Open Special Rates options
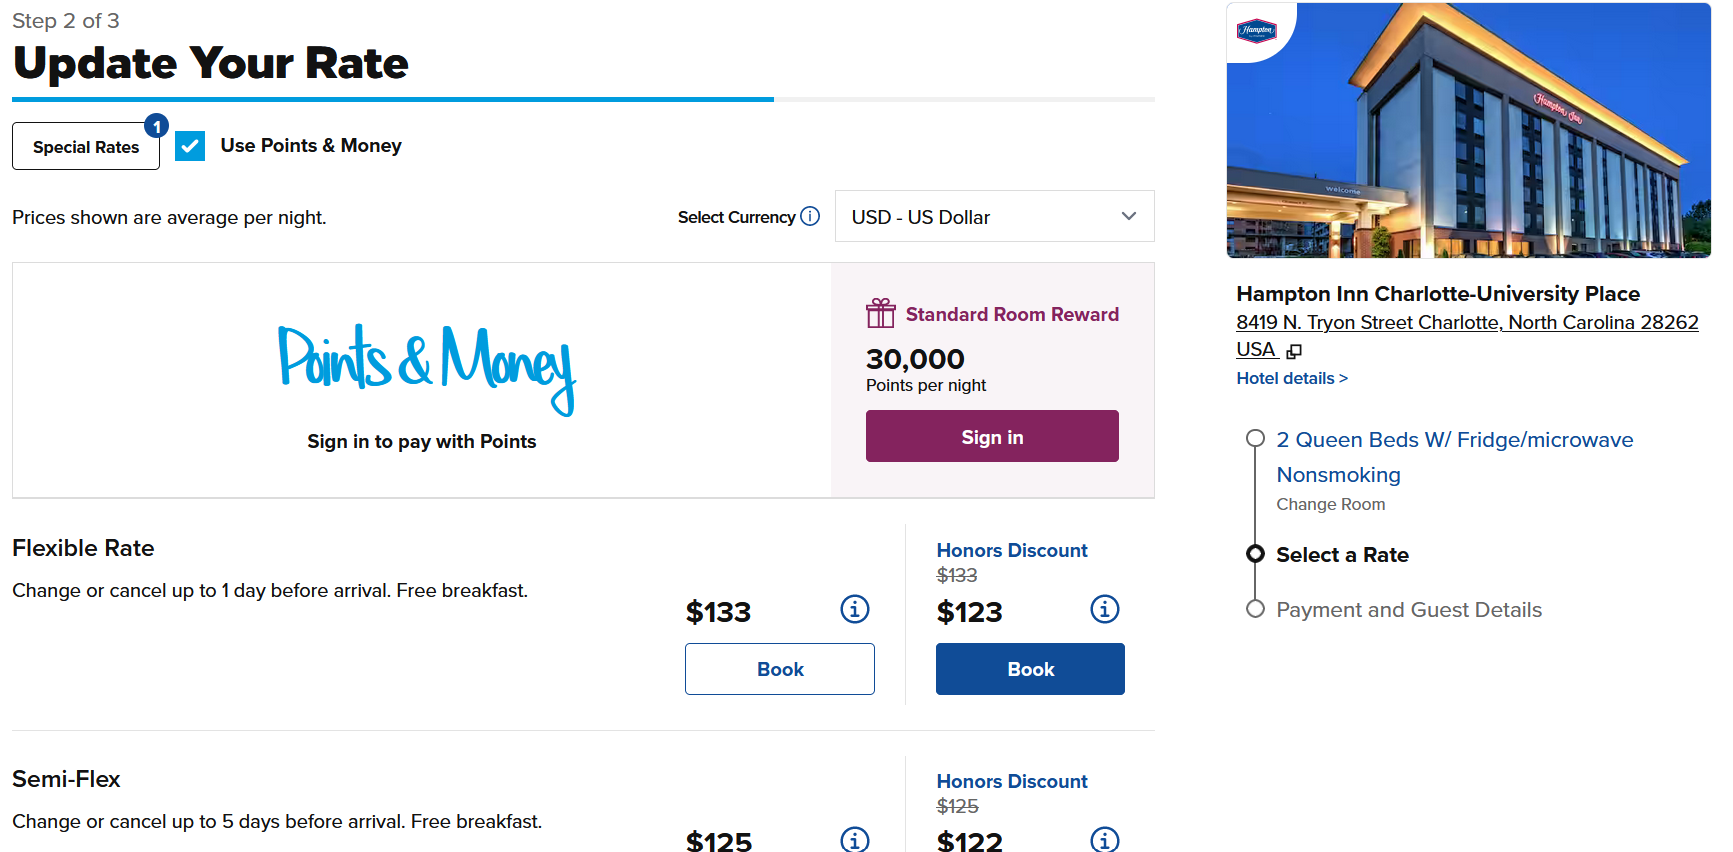 [86, 147]
